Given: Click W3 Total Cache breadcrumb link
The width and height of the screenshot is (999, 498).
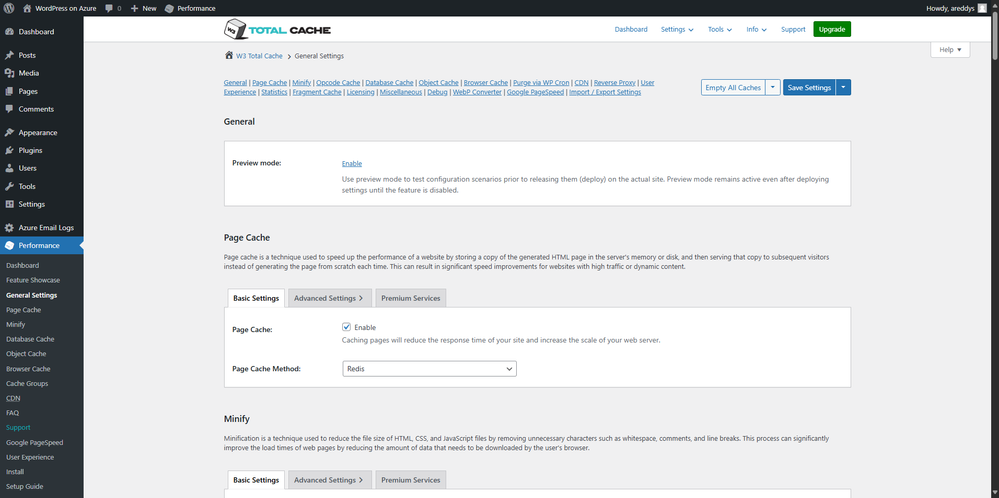Looking at the screenshot, I should pyautogui.click(x=259, y=56).
